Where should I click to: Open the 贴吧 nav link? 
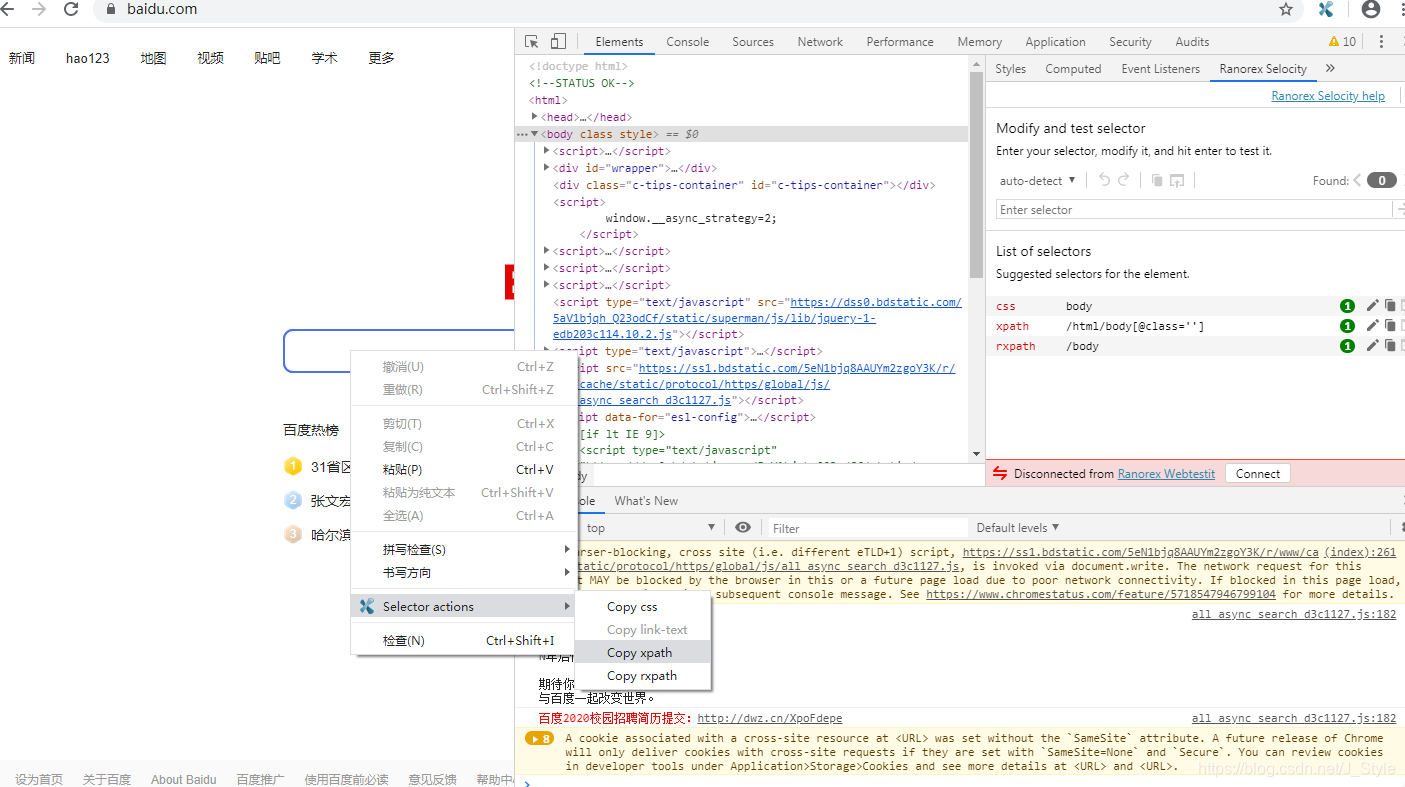point(267,58)
